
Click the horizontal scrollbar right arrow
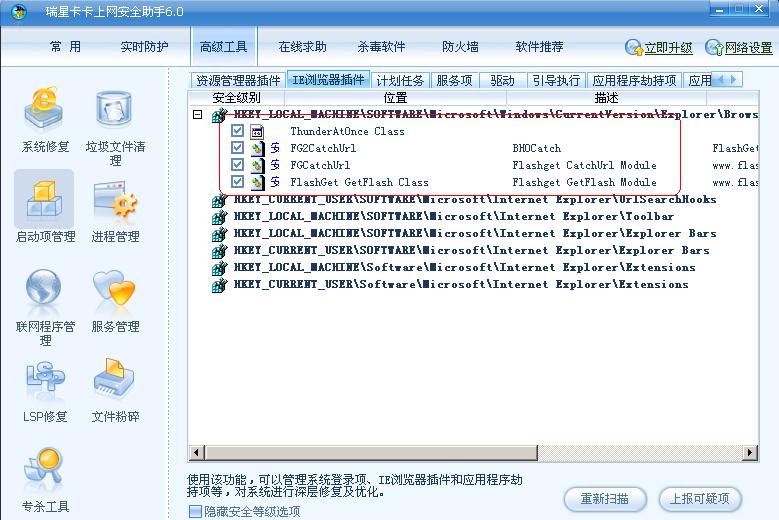pos(750,452)
